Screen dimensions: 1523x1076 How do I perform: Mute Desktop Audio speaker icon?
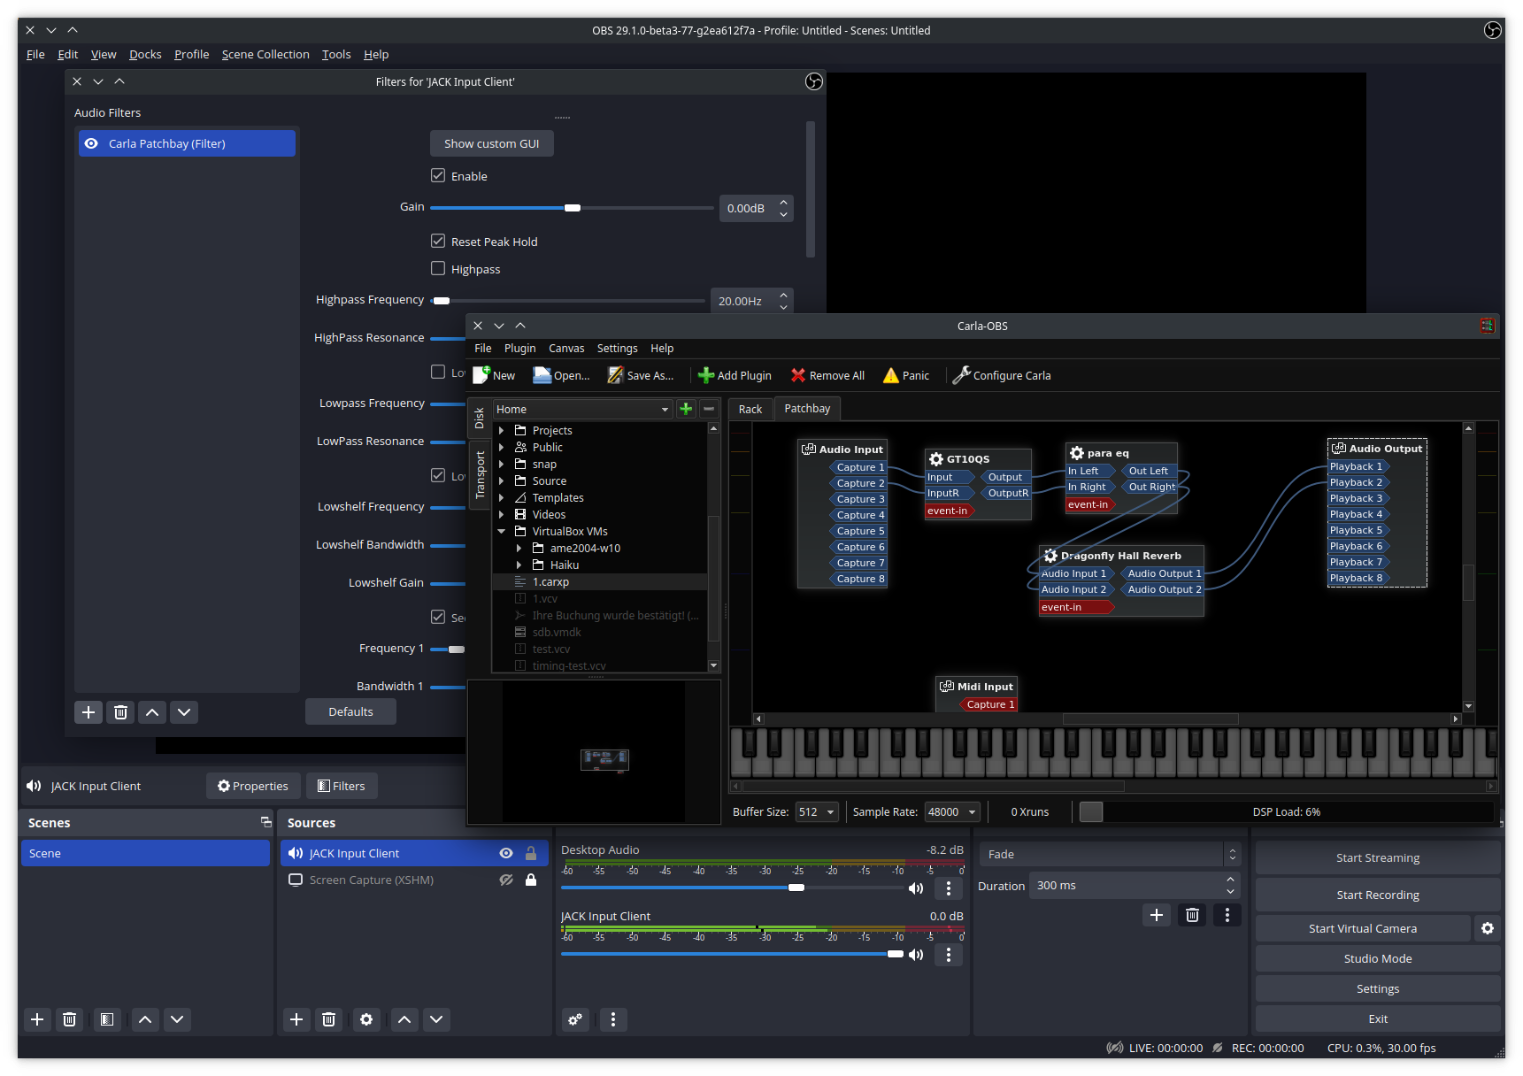(x=916, y=888)
